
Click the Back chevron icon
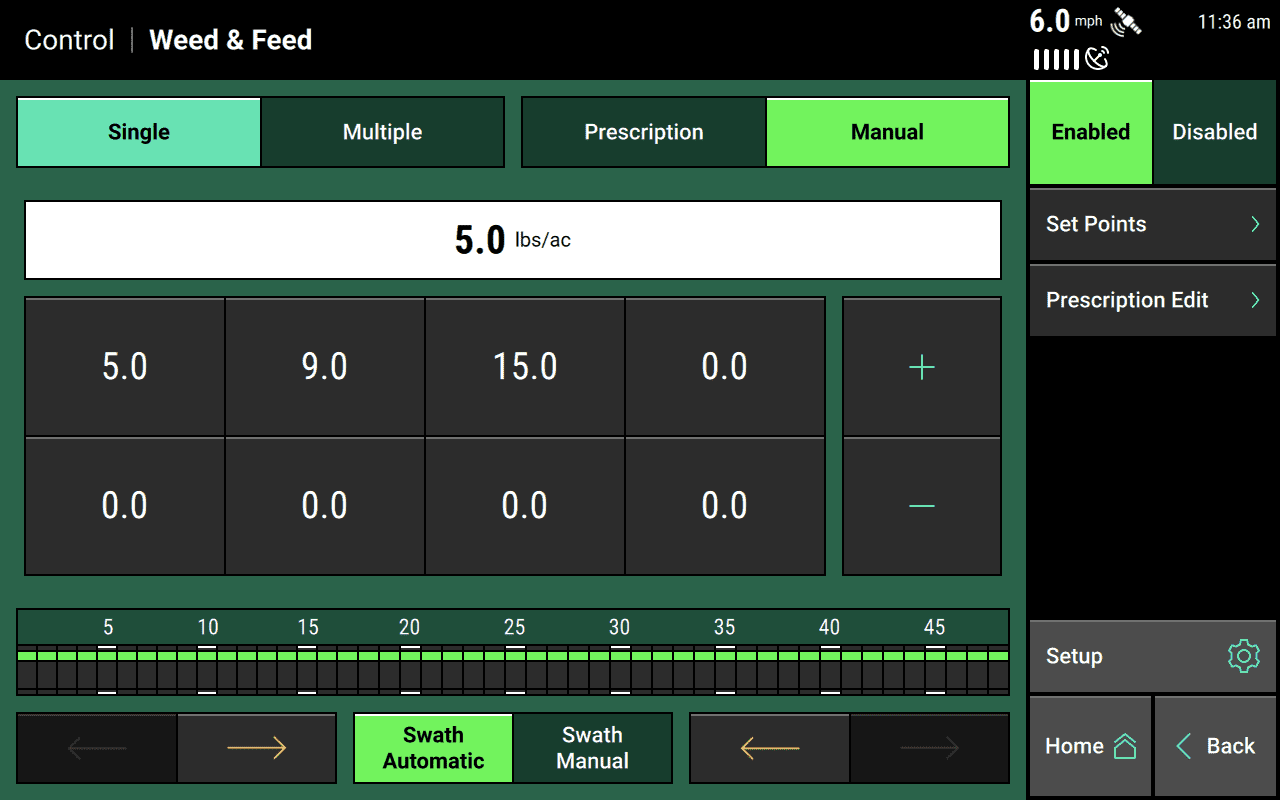coord(1184,746)
